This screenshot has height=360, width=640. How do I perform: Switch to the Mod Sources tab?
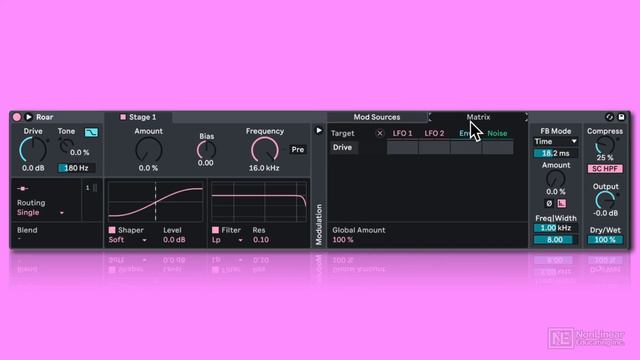(377, 117)
